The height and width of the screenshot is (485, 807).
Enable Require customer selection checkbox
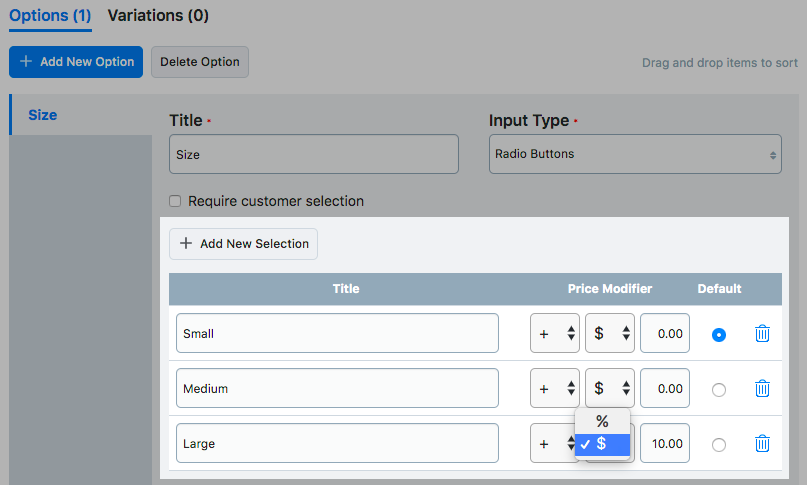coord(175,201)
